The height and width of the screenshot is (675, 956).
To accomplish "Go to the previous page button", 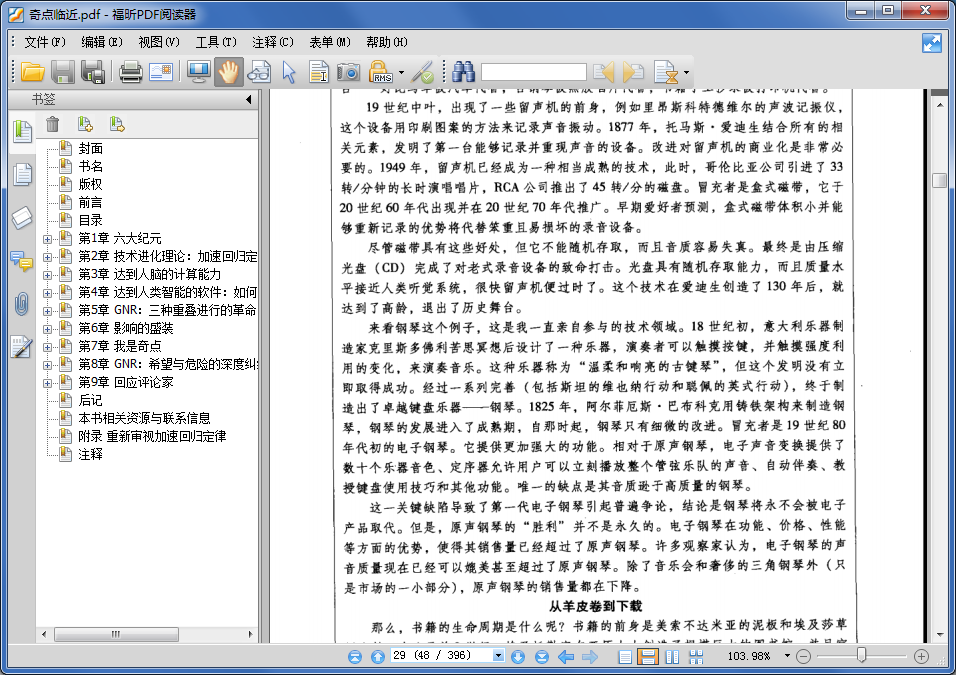I will point(378,657).
